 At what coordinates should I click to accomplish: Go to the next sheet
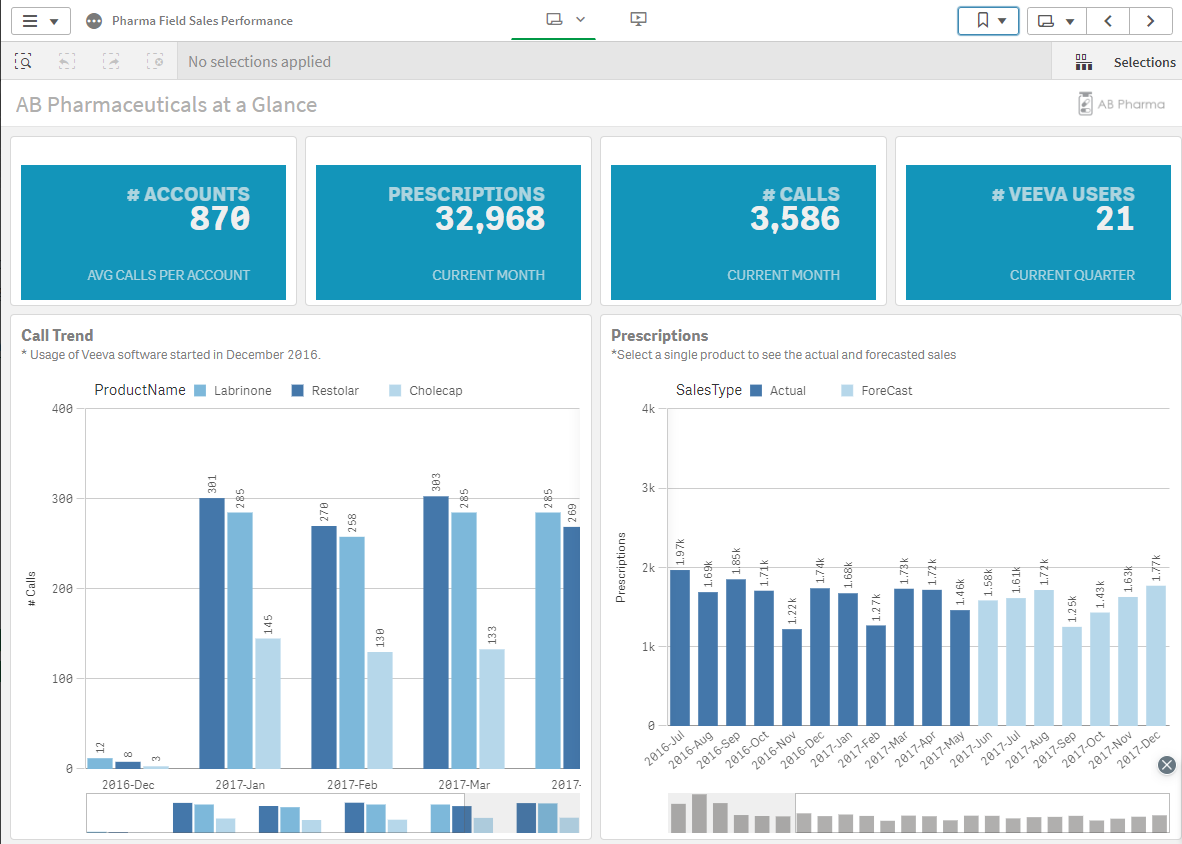(1150, 21)
